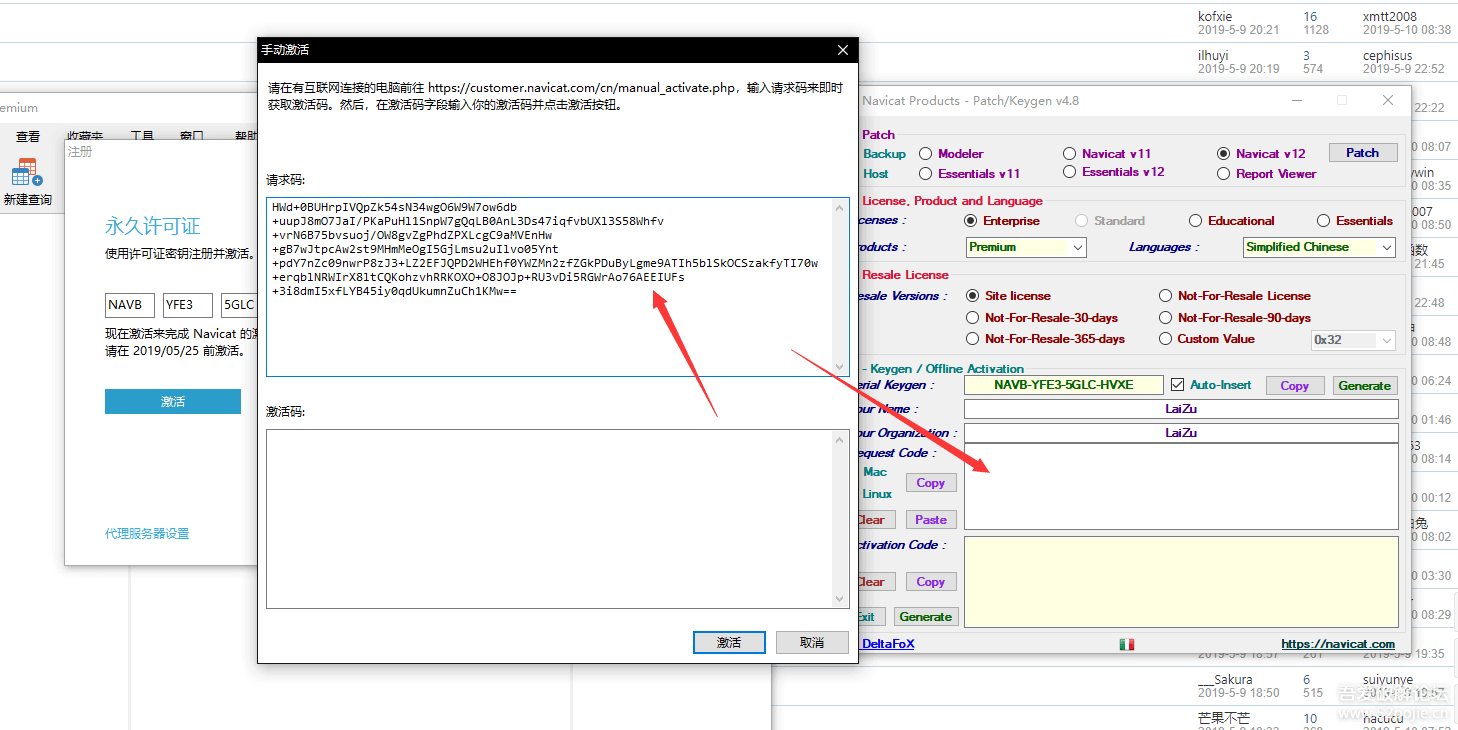The height and width of the screenshot is (730, 1458).
Task: Select the Navicat v12 radio button
Action: coord(1224,154)
